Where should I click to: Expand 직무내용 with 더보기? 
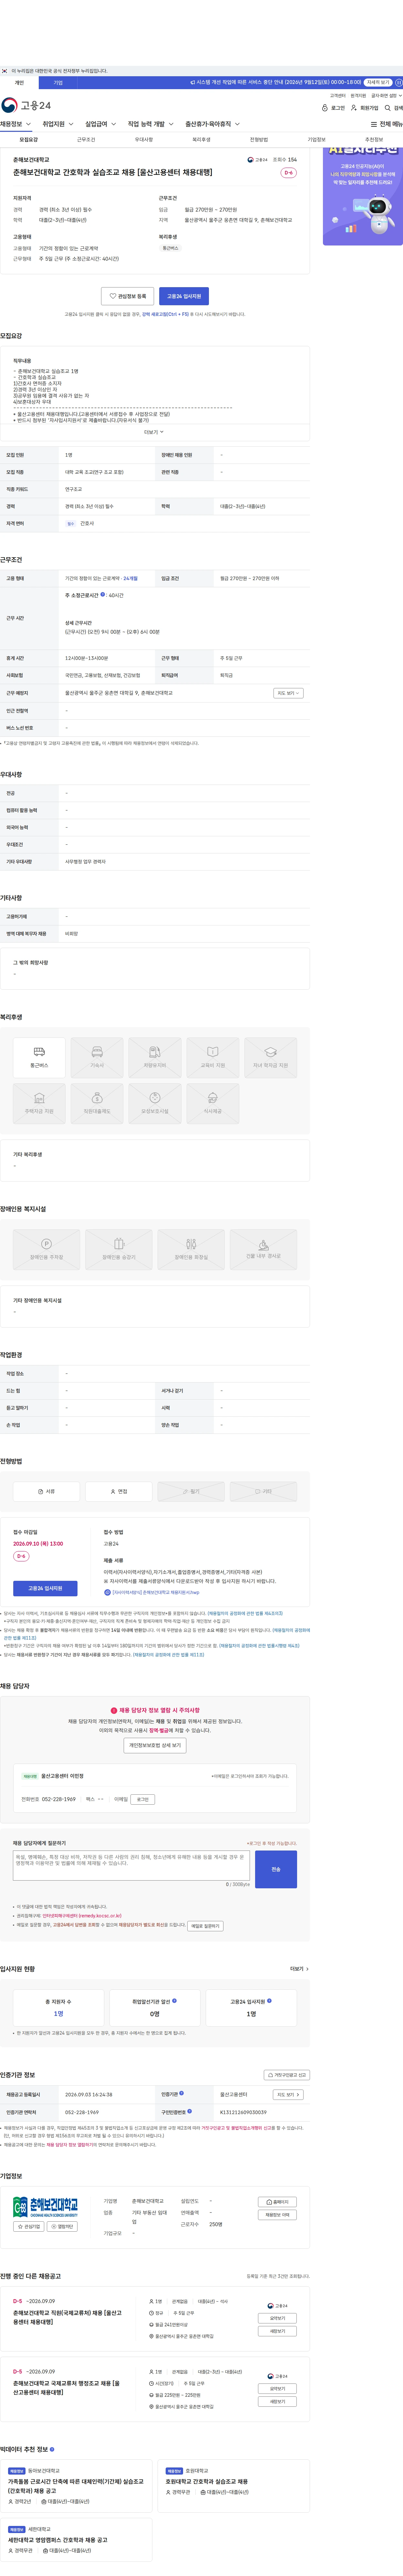[x=154, y=432]
